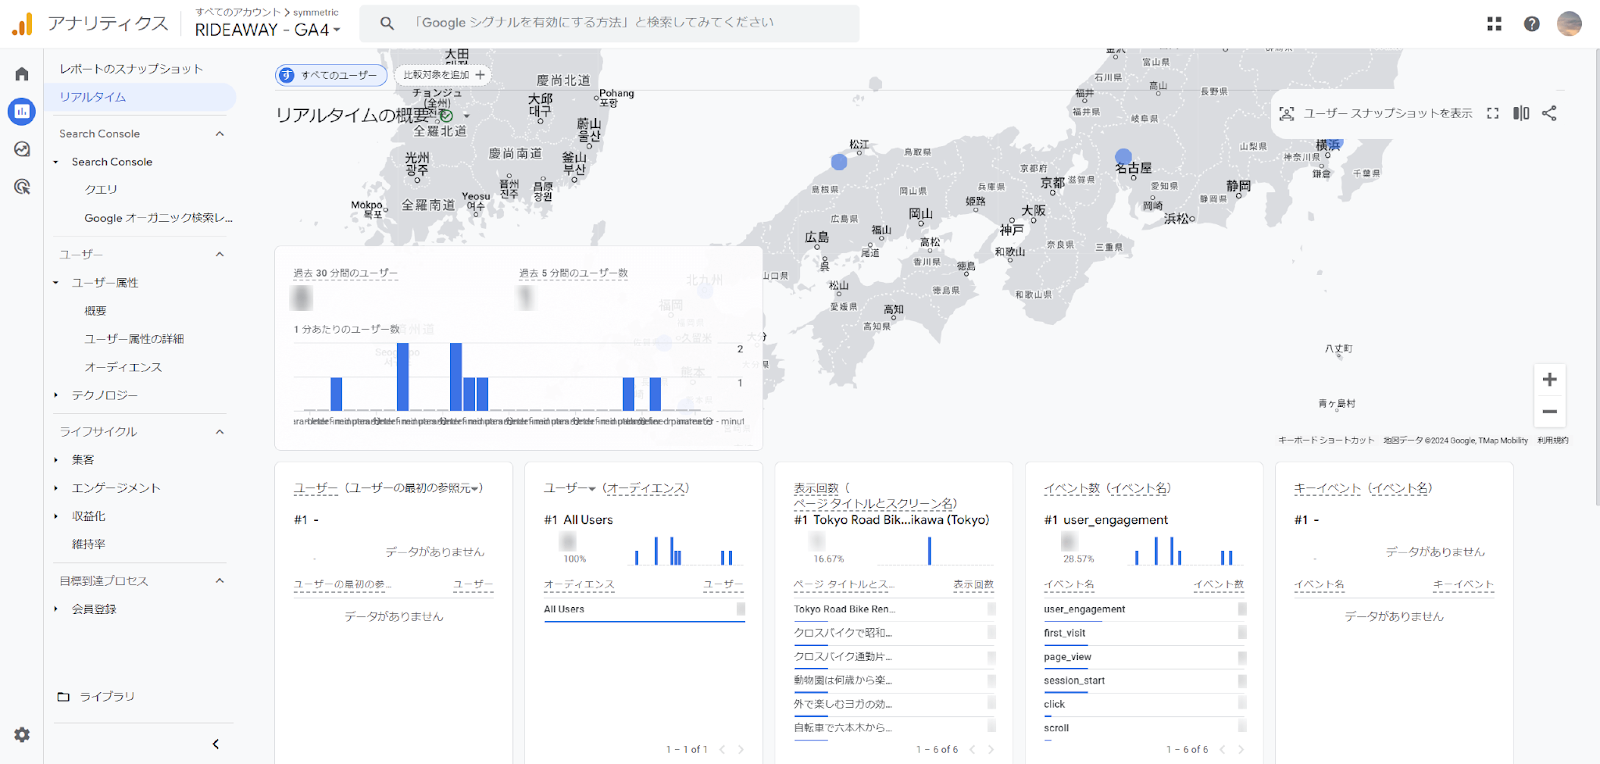Open the RIDEAWAY - GA4 property selector

click(267, 30)
